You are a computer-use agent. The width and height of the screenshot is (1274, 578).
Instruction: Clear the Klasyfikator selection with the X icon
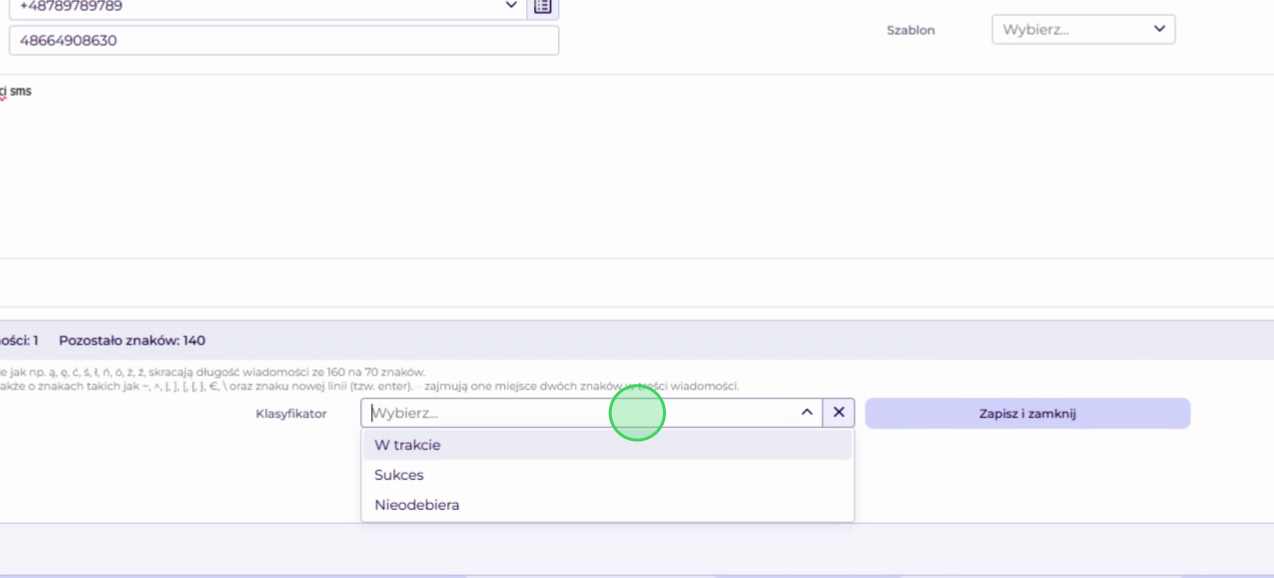pyautogui.click(x=839, y=412)
